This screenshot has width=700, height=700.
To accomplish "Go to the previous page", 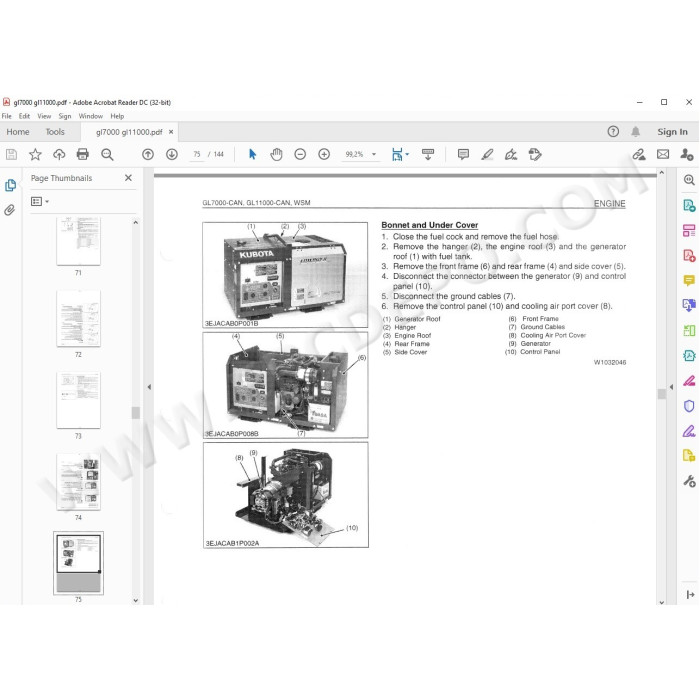I will [148, 154].
